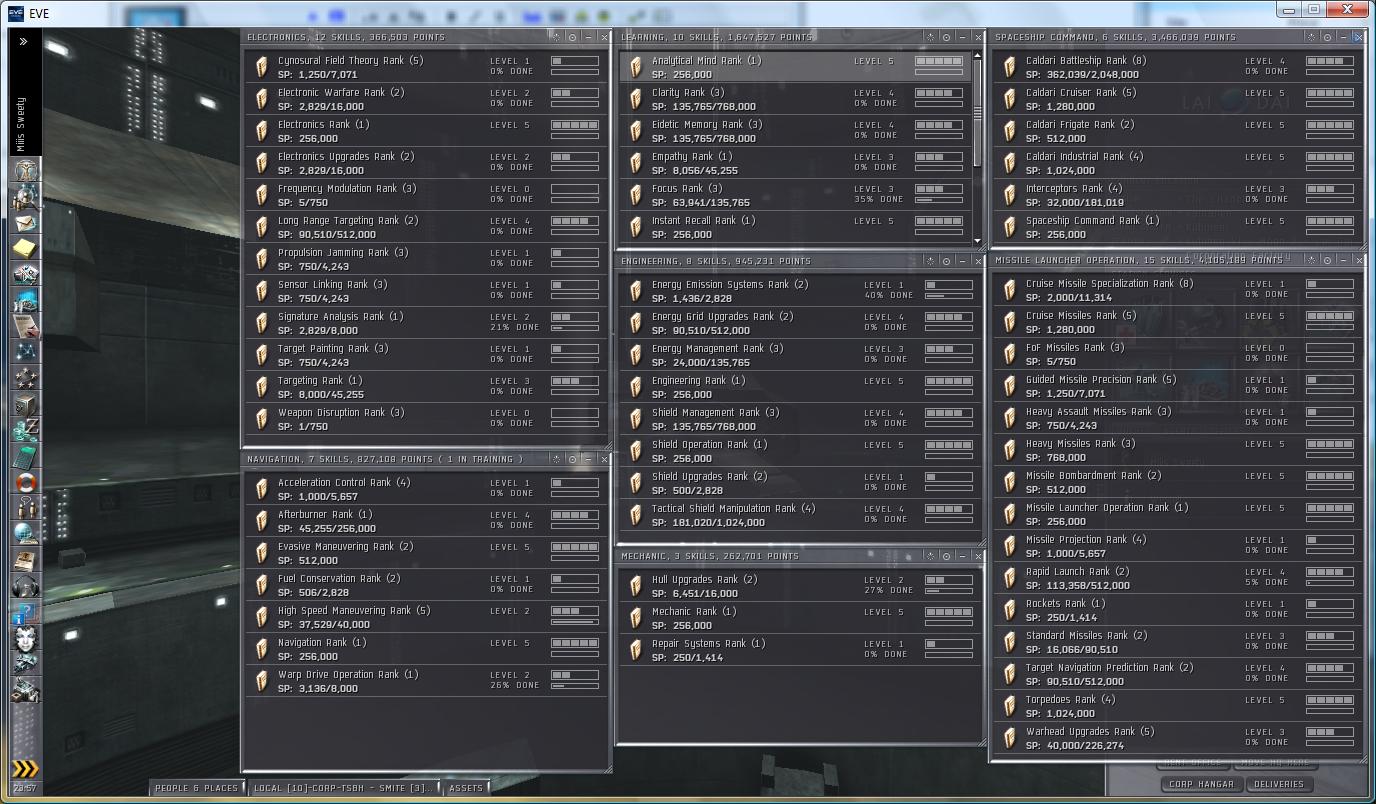1376x804 pixels.
Task: Click the Cynosural Field Theory skill book icon
Action: [262, 67]
